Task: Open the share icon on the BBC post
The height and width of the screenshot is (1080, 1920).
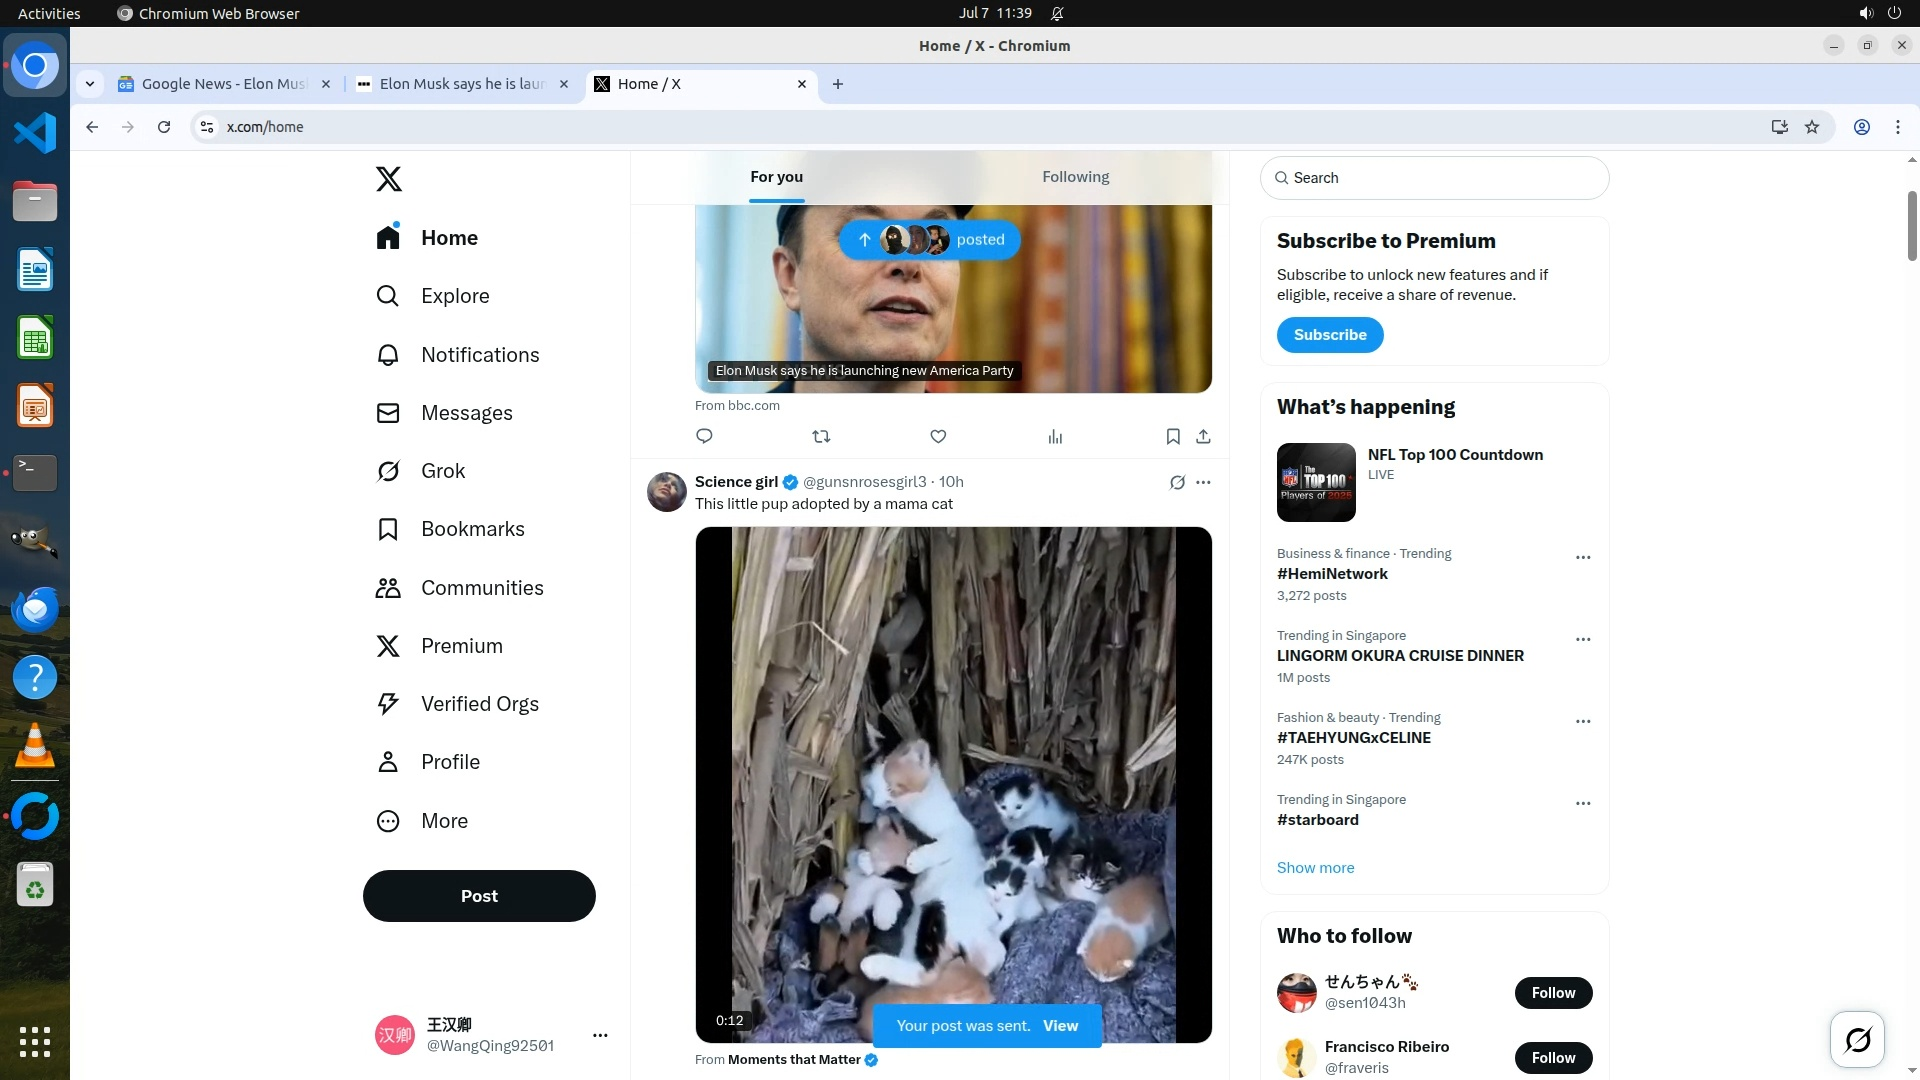Action: tap(1203, 436)
